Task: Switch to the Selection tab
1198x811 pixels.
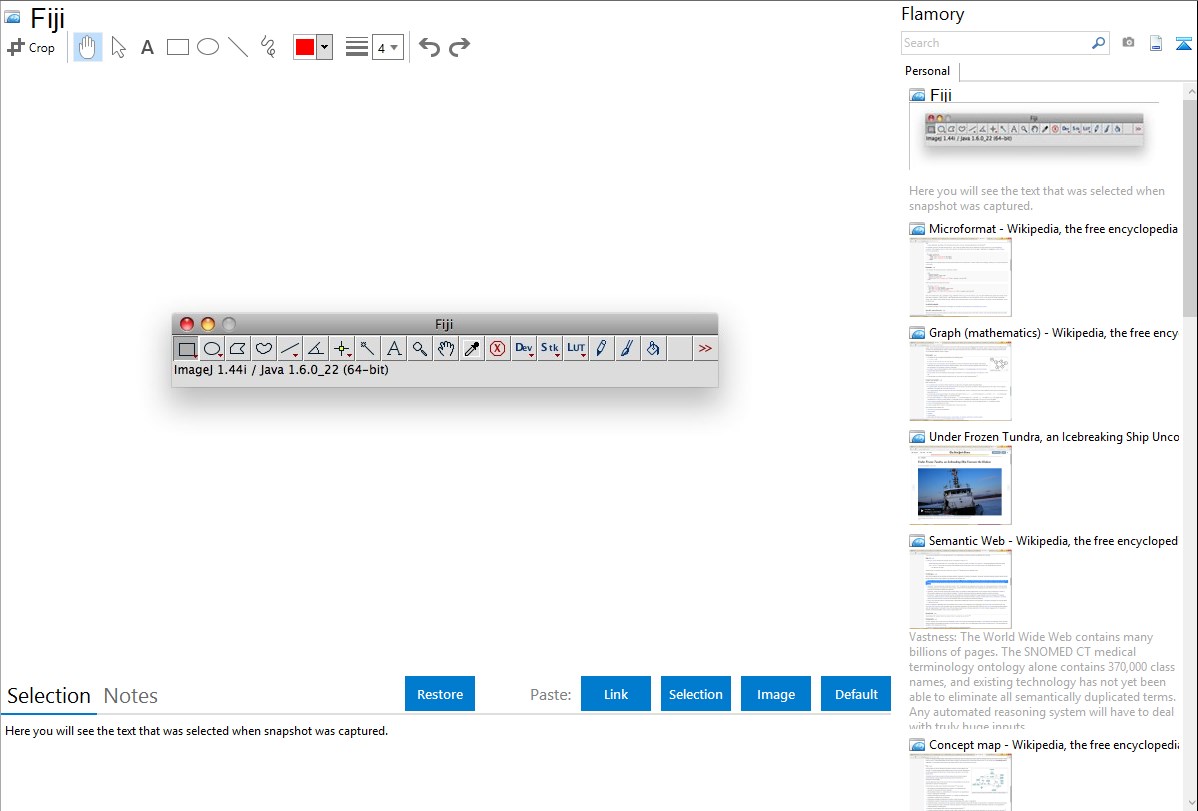Action: [48, 696]
